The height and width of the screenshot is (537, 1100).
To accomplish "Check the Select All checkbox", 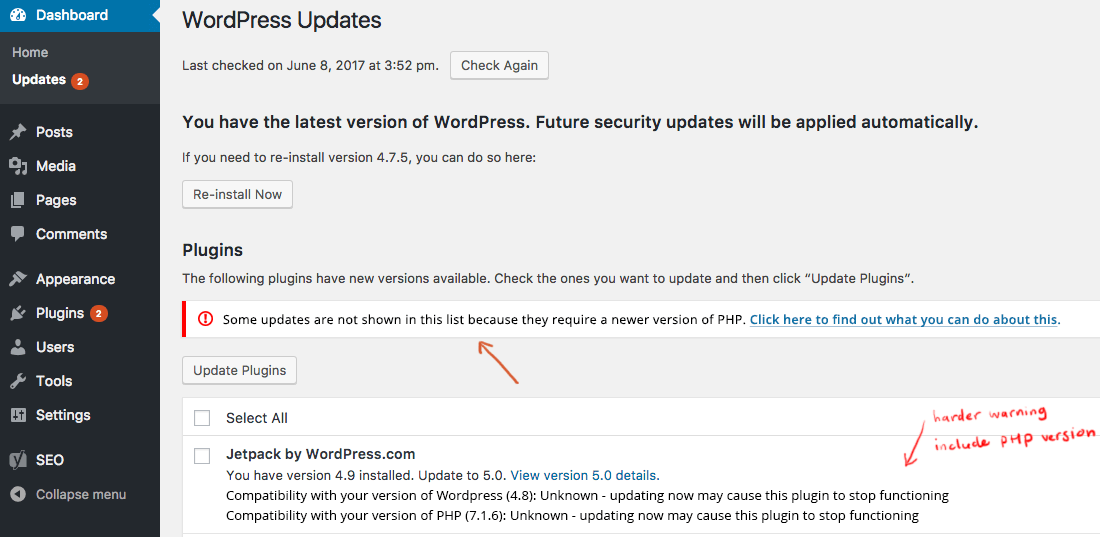I will coord(202,418).
